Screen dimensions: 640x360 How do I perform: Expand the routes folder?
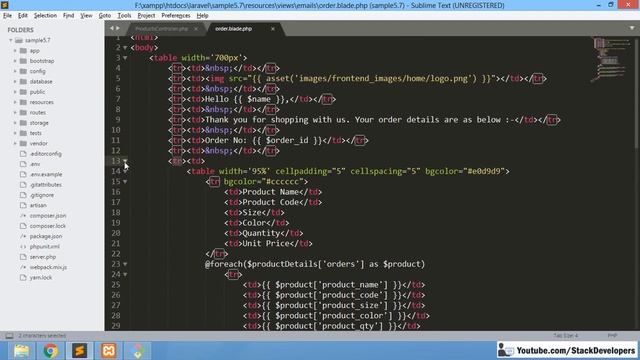click(15, 112)
